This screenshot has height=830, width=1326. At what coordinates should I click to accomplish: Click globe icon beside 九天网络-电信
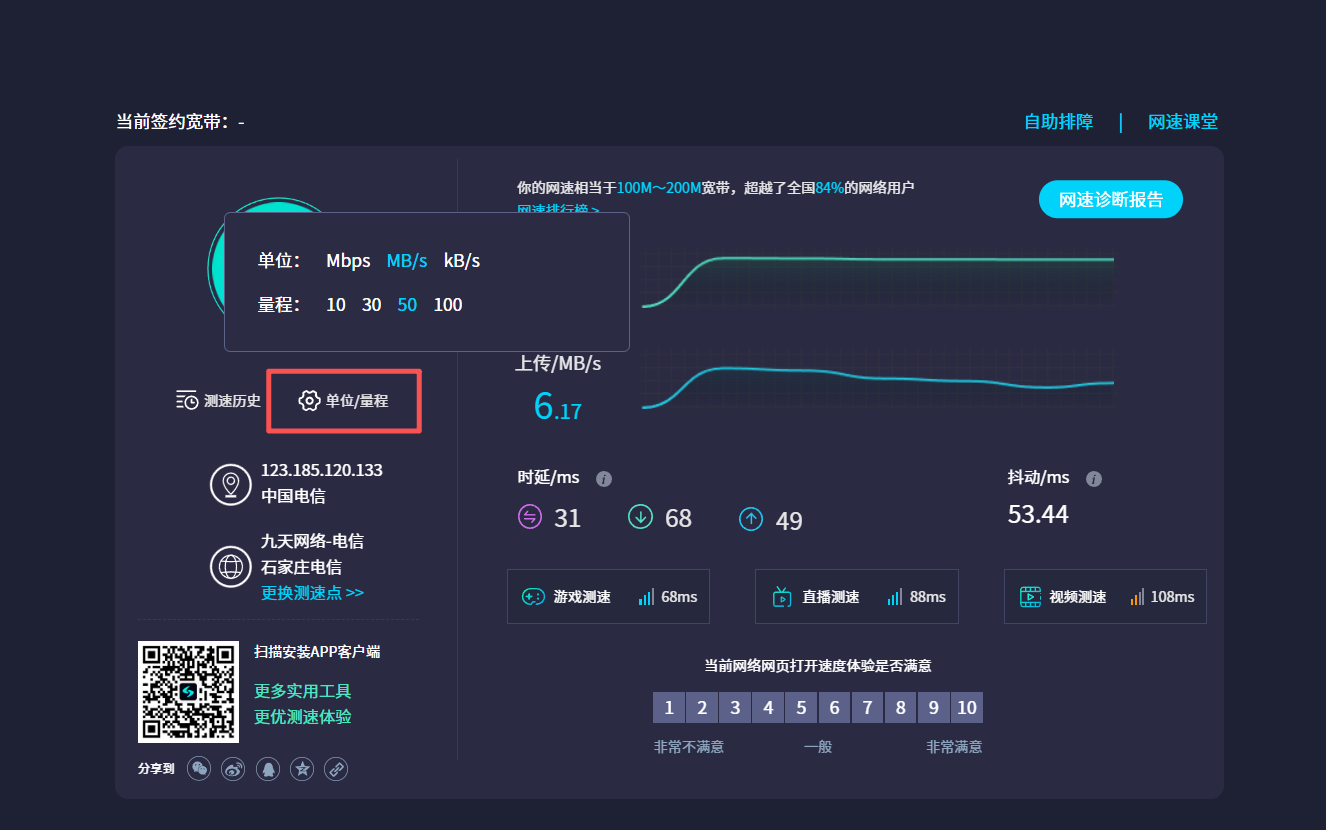[231, 567]
